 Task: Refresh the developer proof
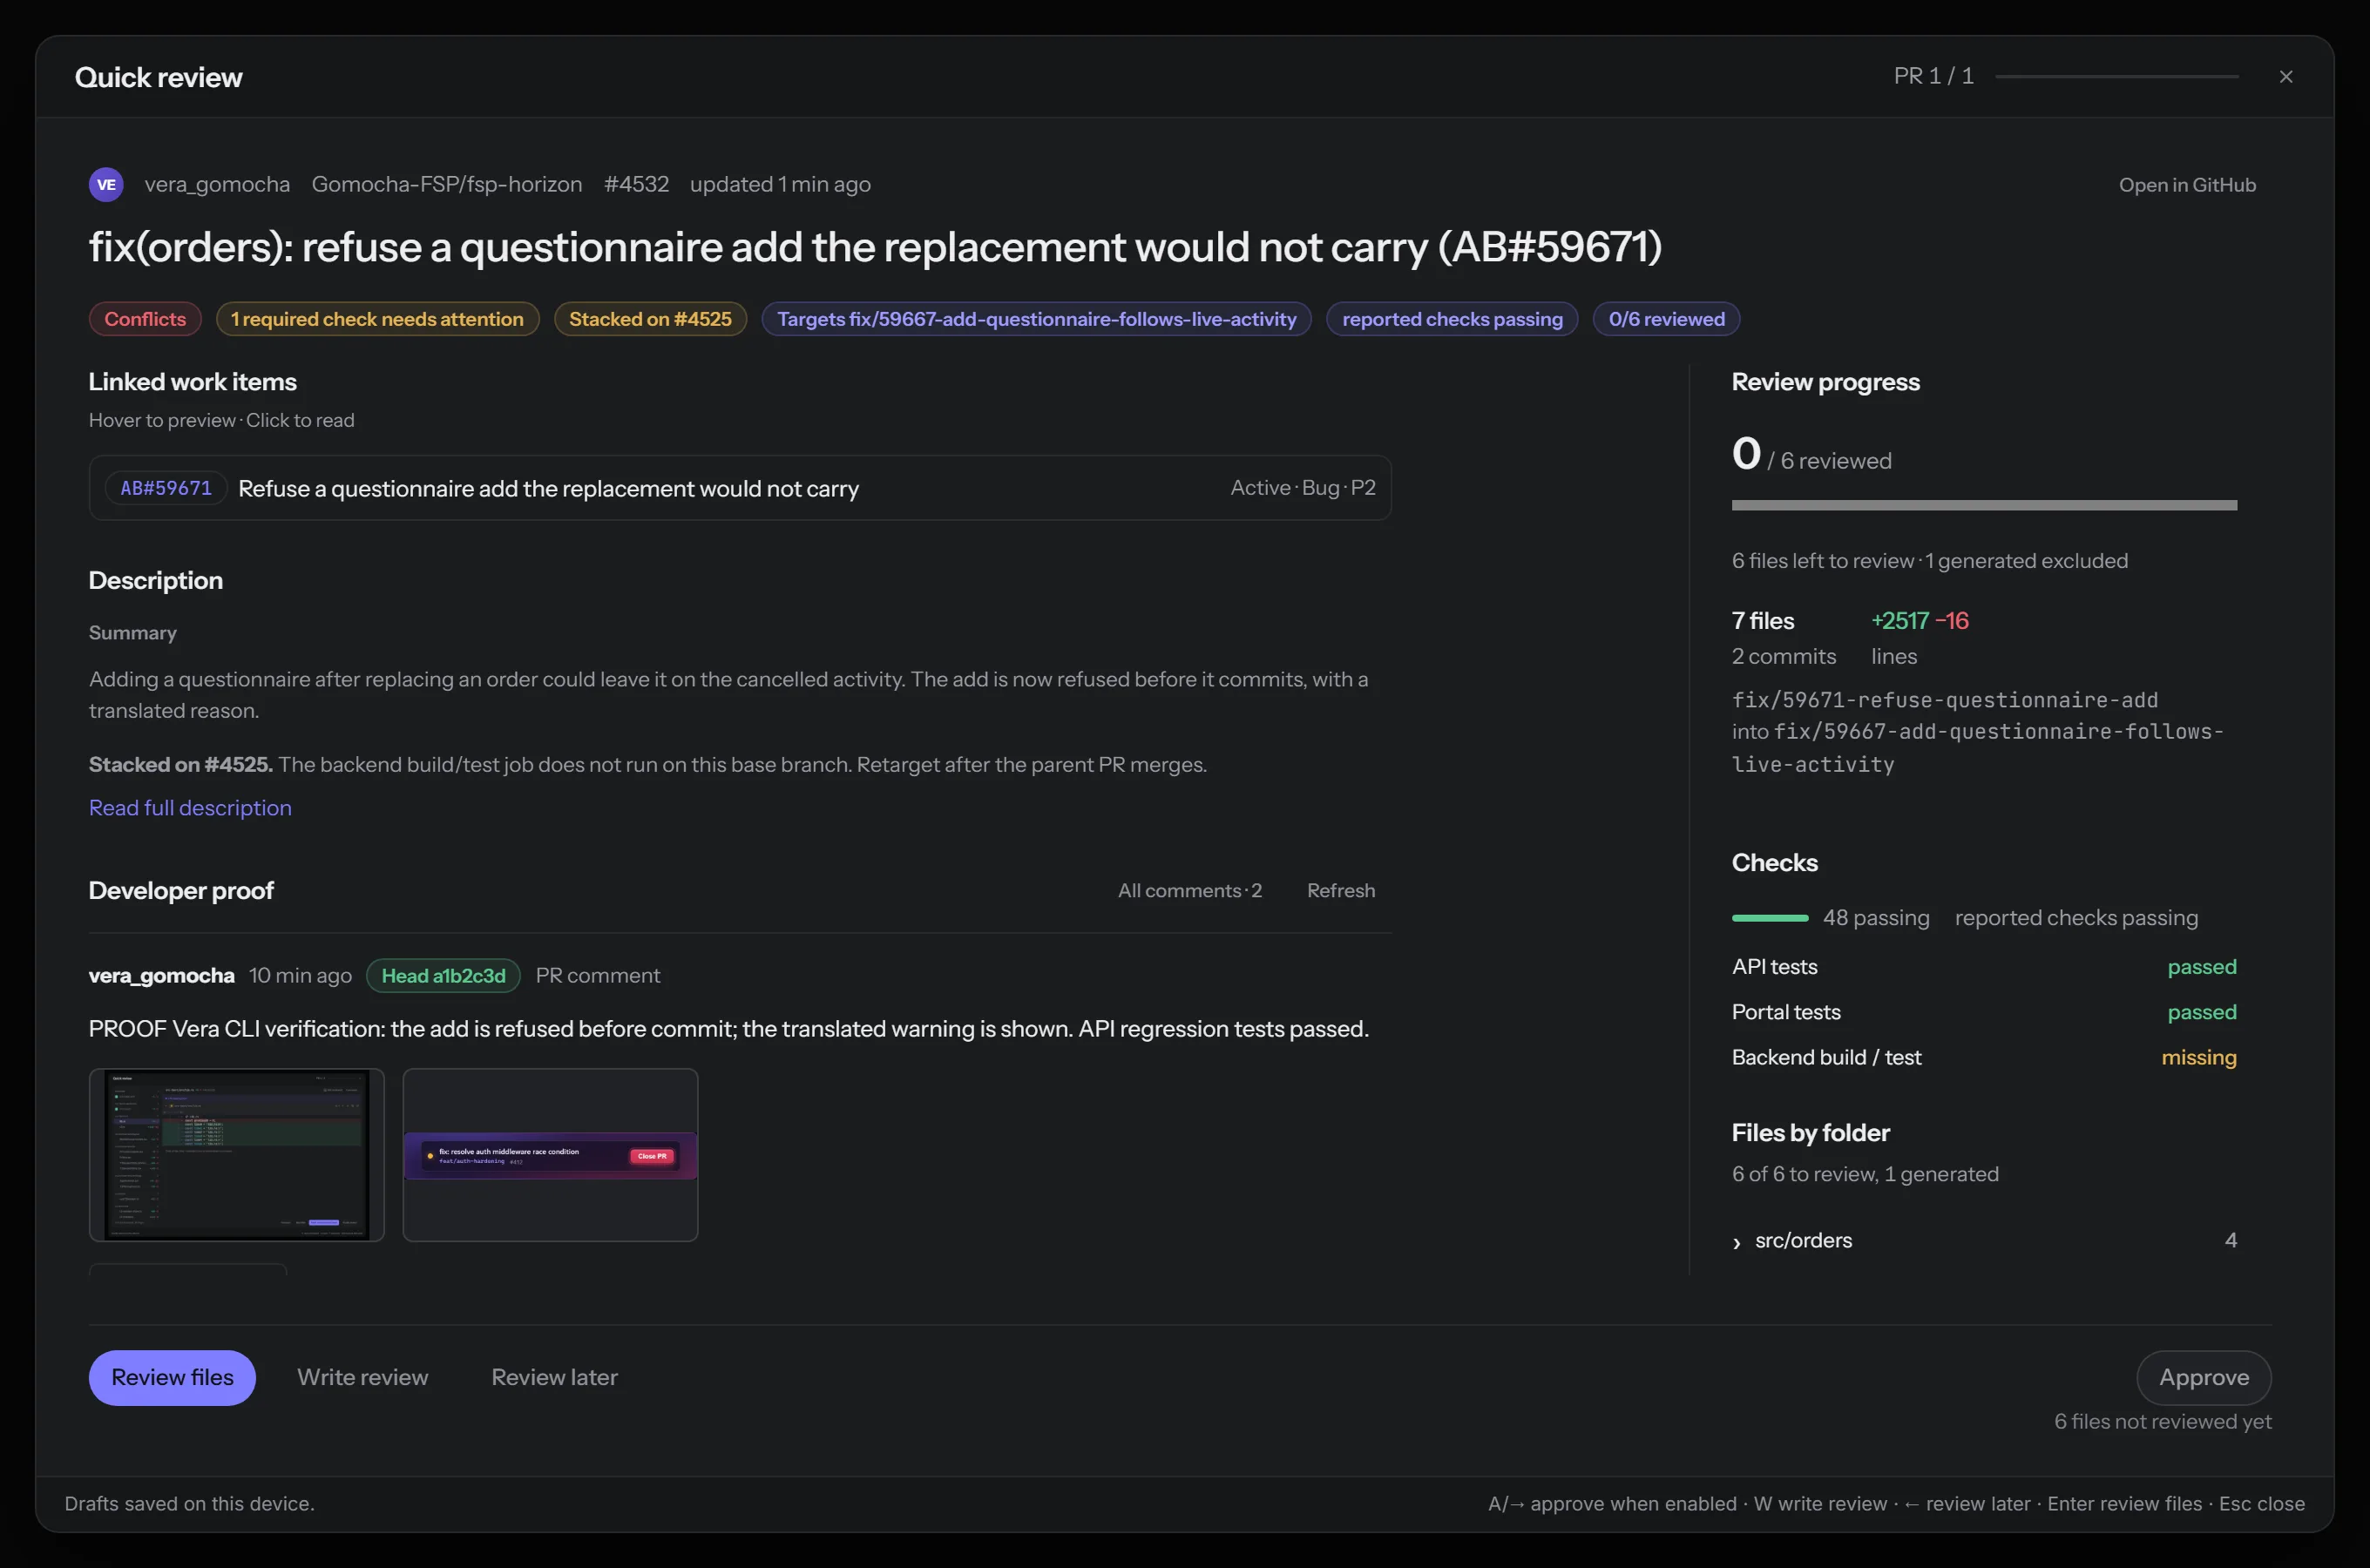click(1340, 890)
